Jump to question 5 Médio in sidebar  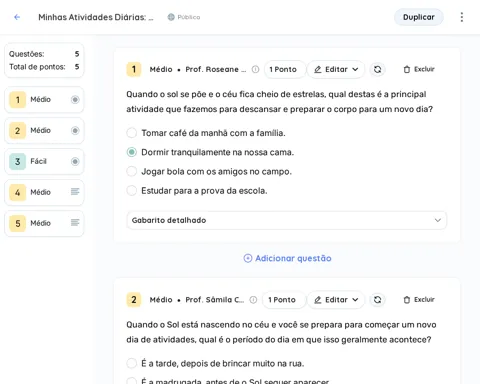[x=44, y=223]
